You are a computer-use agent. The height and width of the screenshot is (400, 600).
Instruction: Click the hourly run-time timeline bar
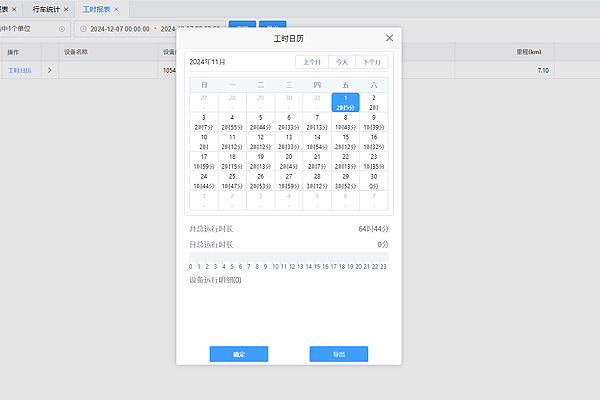coord(288,256)
